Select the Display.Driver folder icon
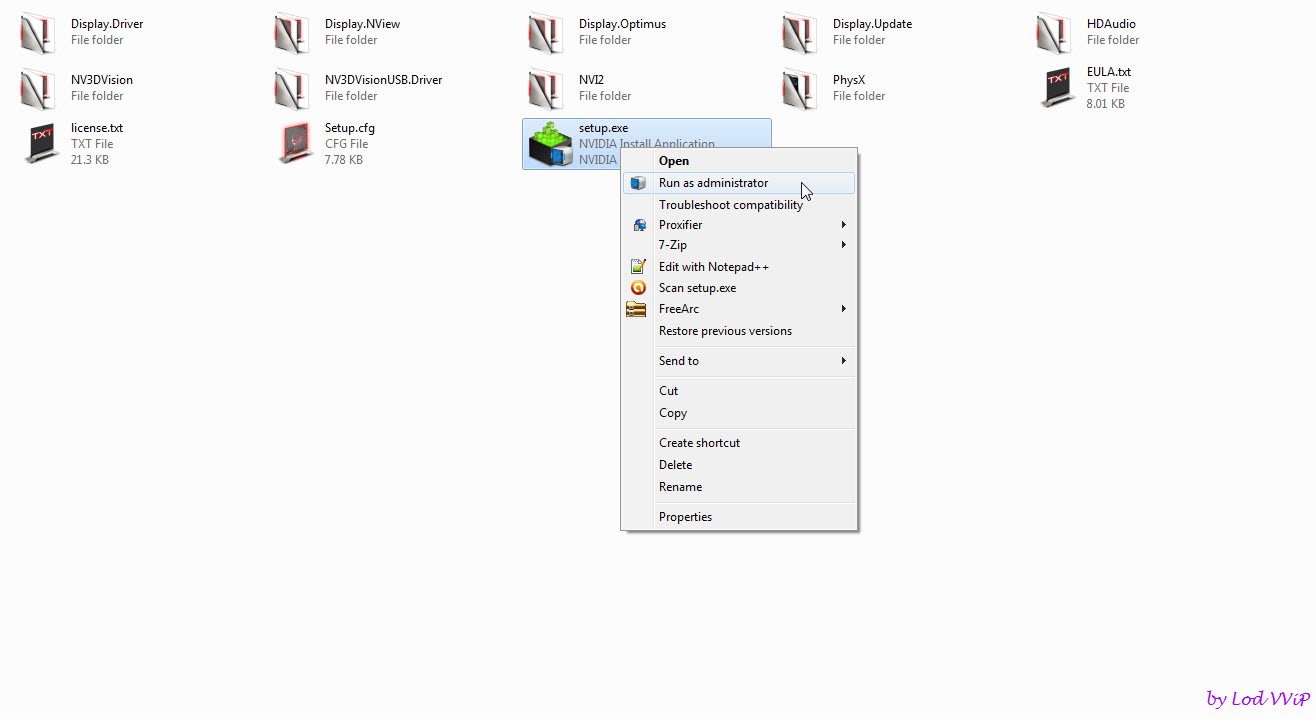Screen dimensions: 1316x719 coord(38,33)
